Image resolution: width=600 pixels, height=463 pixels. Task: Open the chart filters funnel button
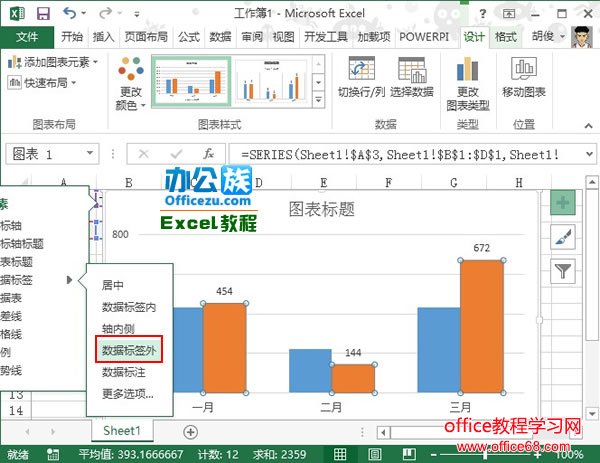tap(562, 271)
